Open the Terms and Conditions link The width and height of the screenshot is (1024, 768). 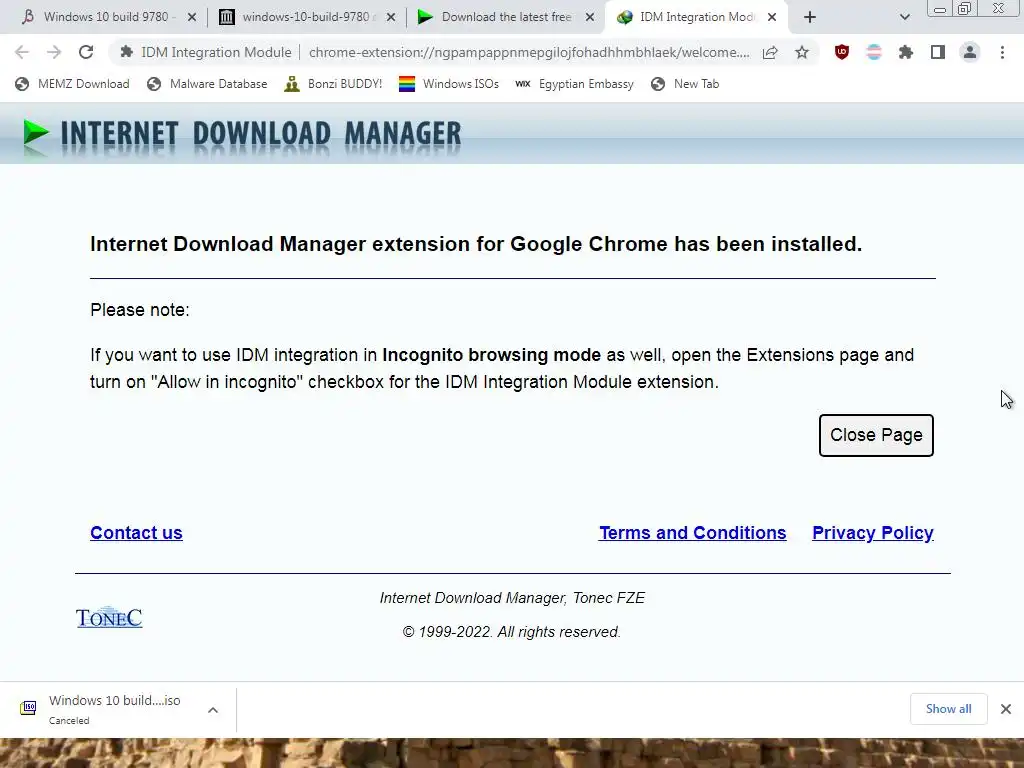click(693, 533)
